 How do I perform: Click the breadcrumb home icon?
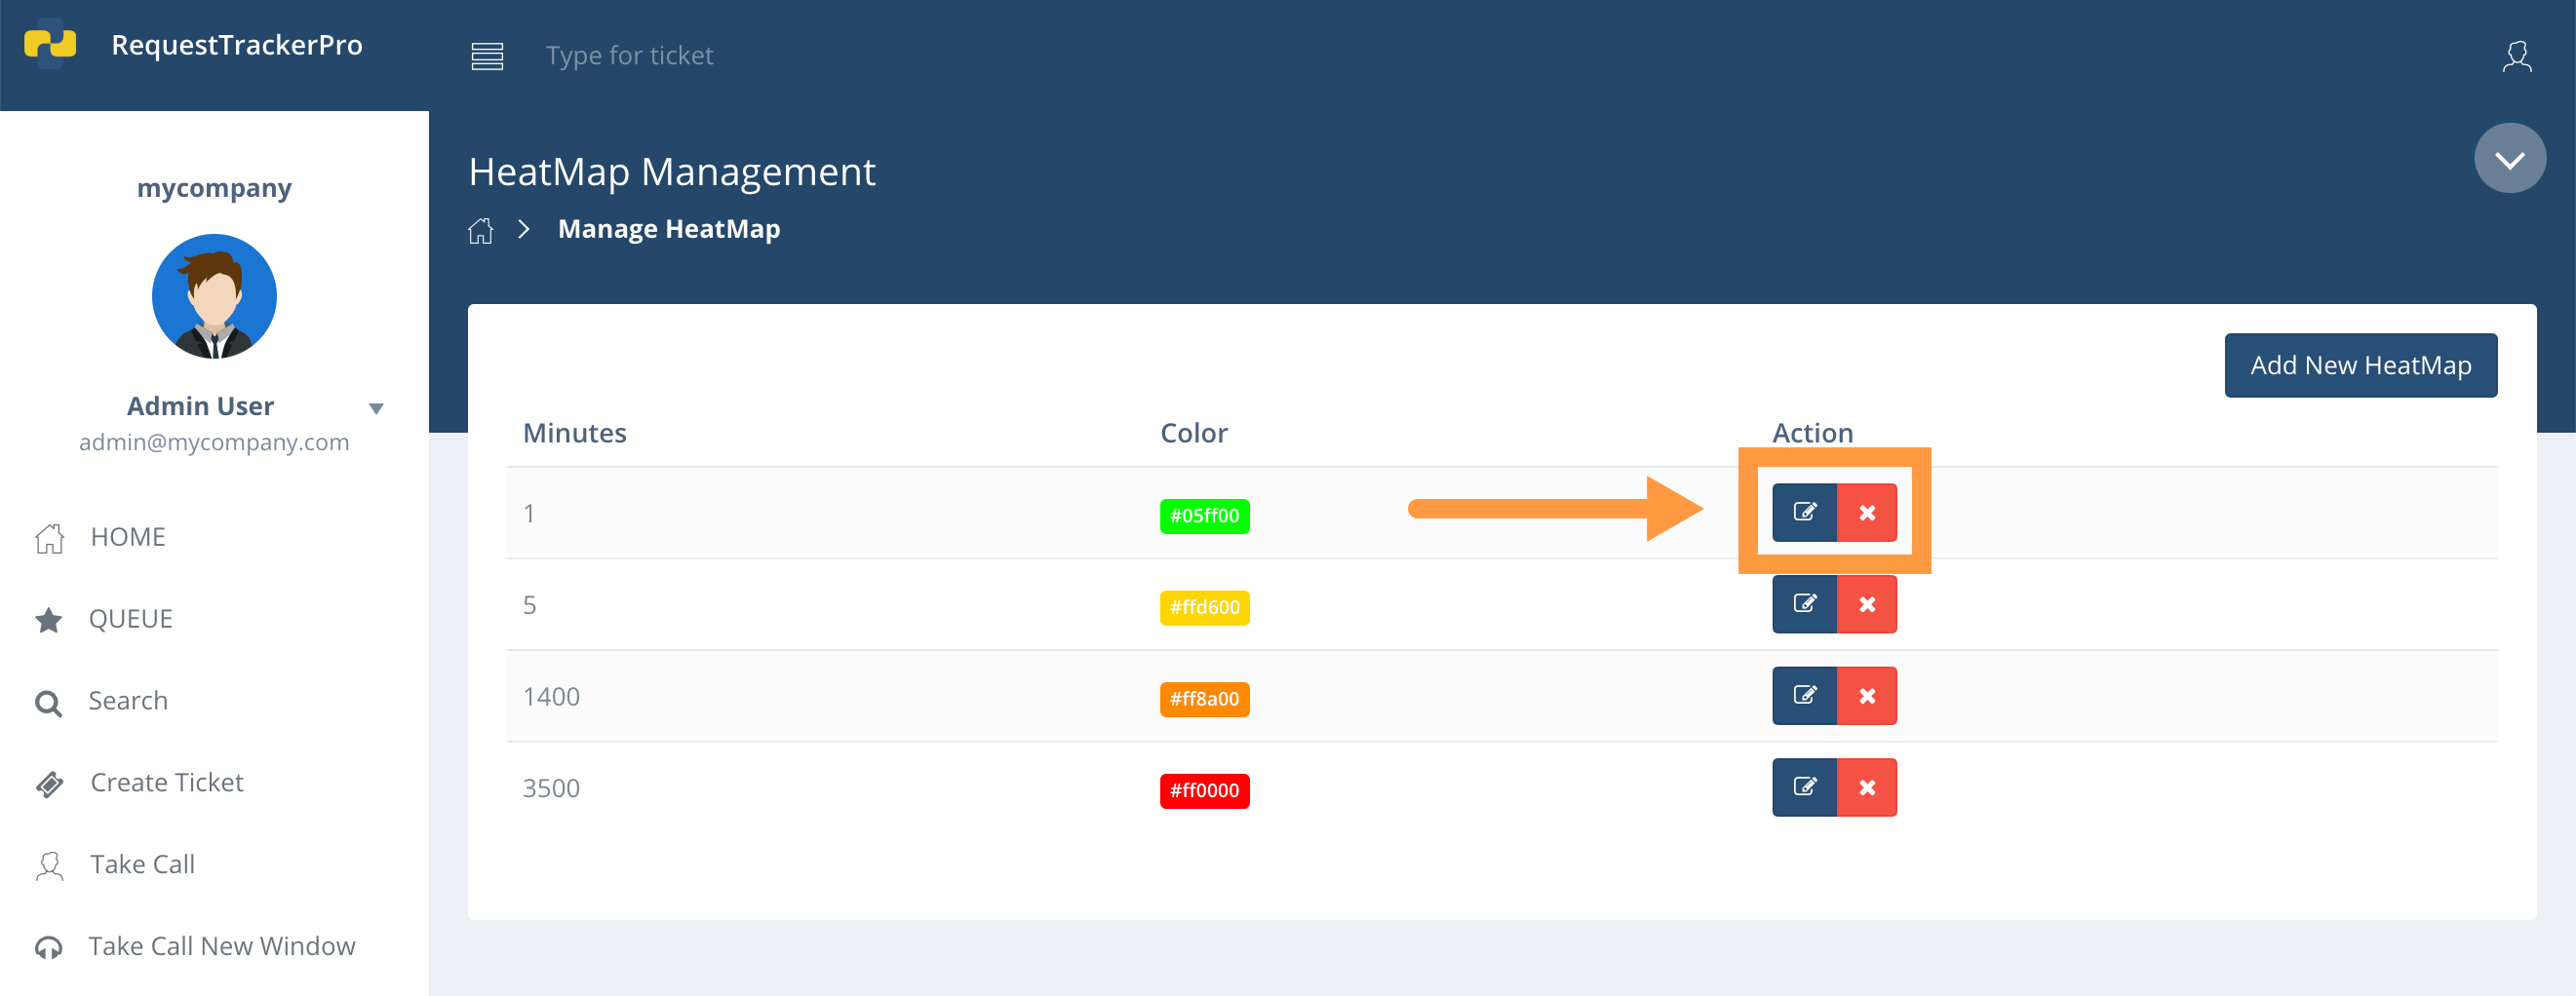point(481,230)
